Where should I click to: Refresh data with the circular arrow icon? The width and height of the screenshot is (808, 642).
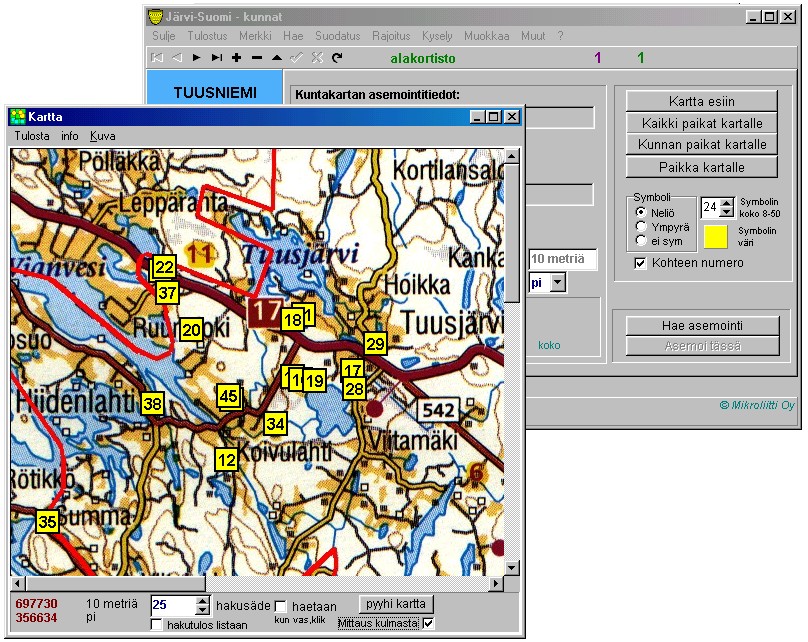click(x=337, y=58)
